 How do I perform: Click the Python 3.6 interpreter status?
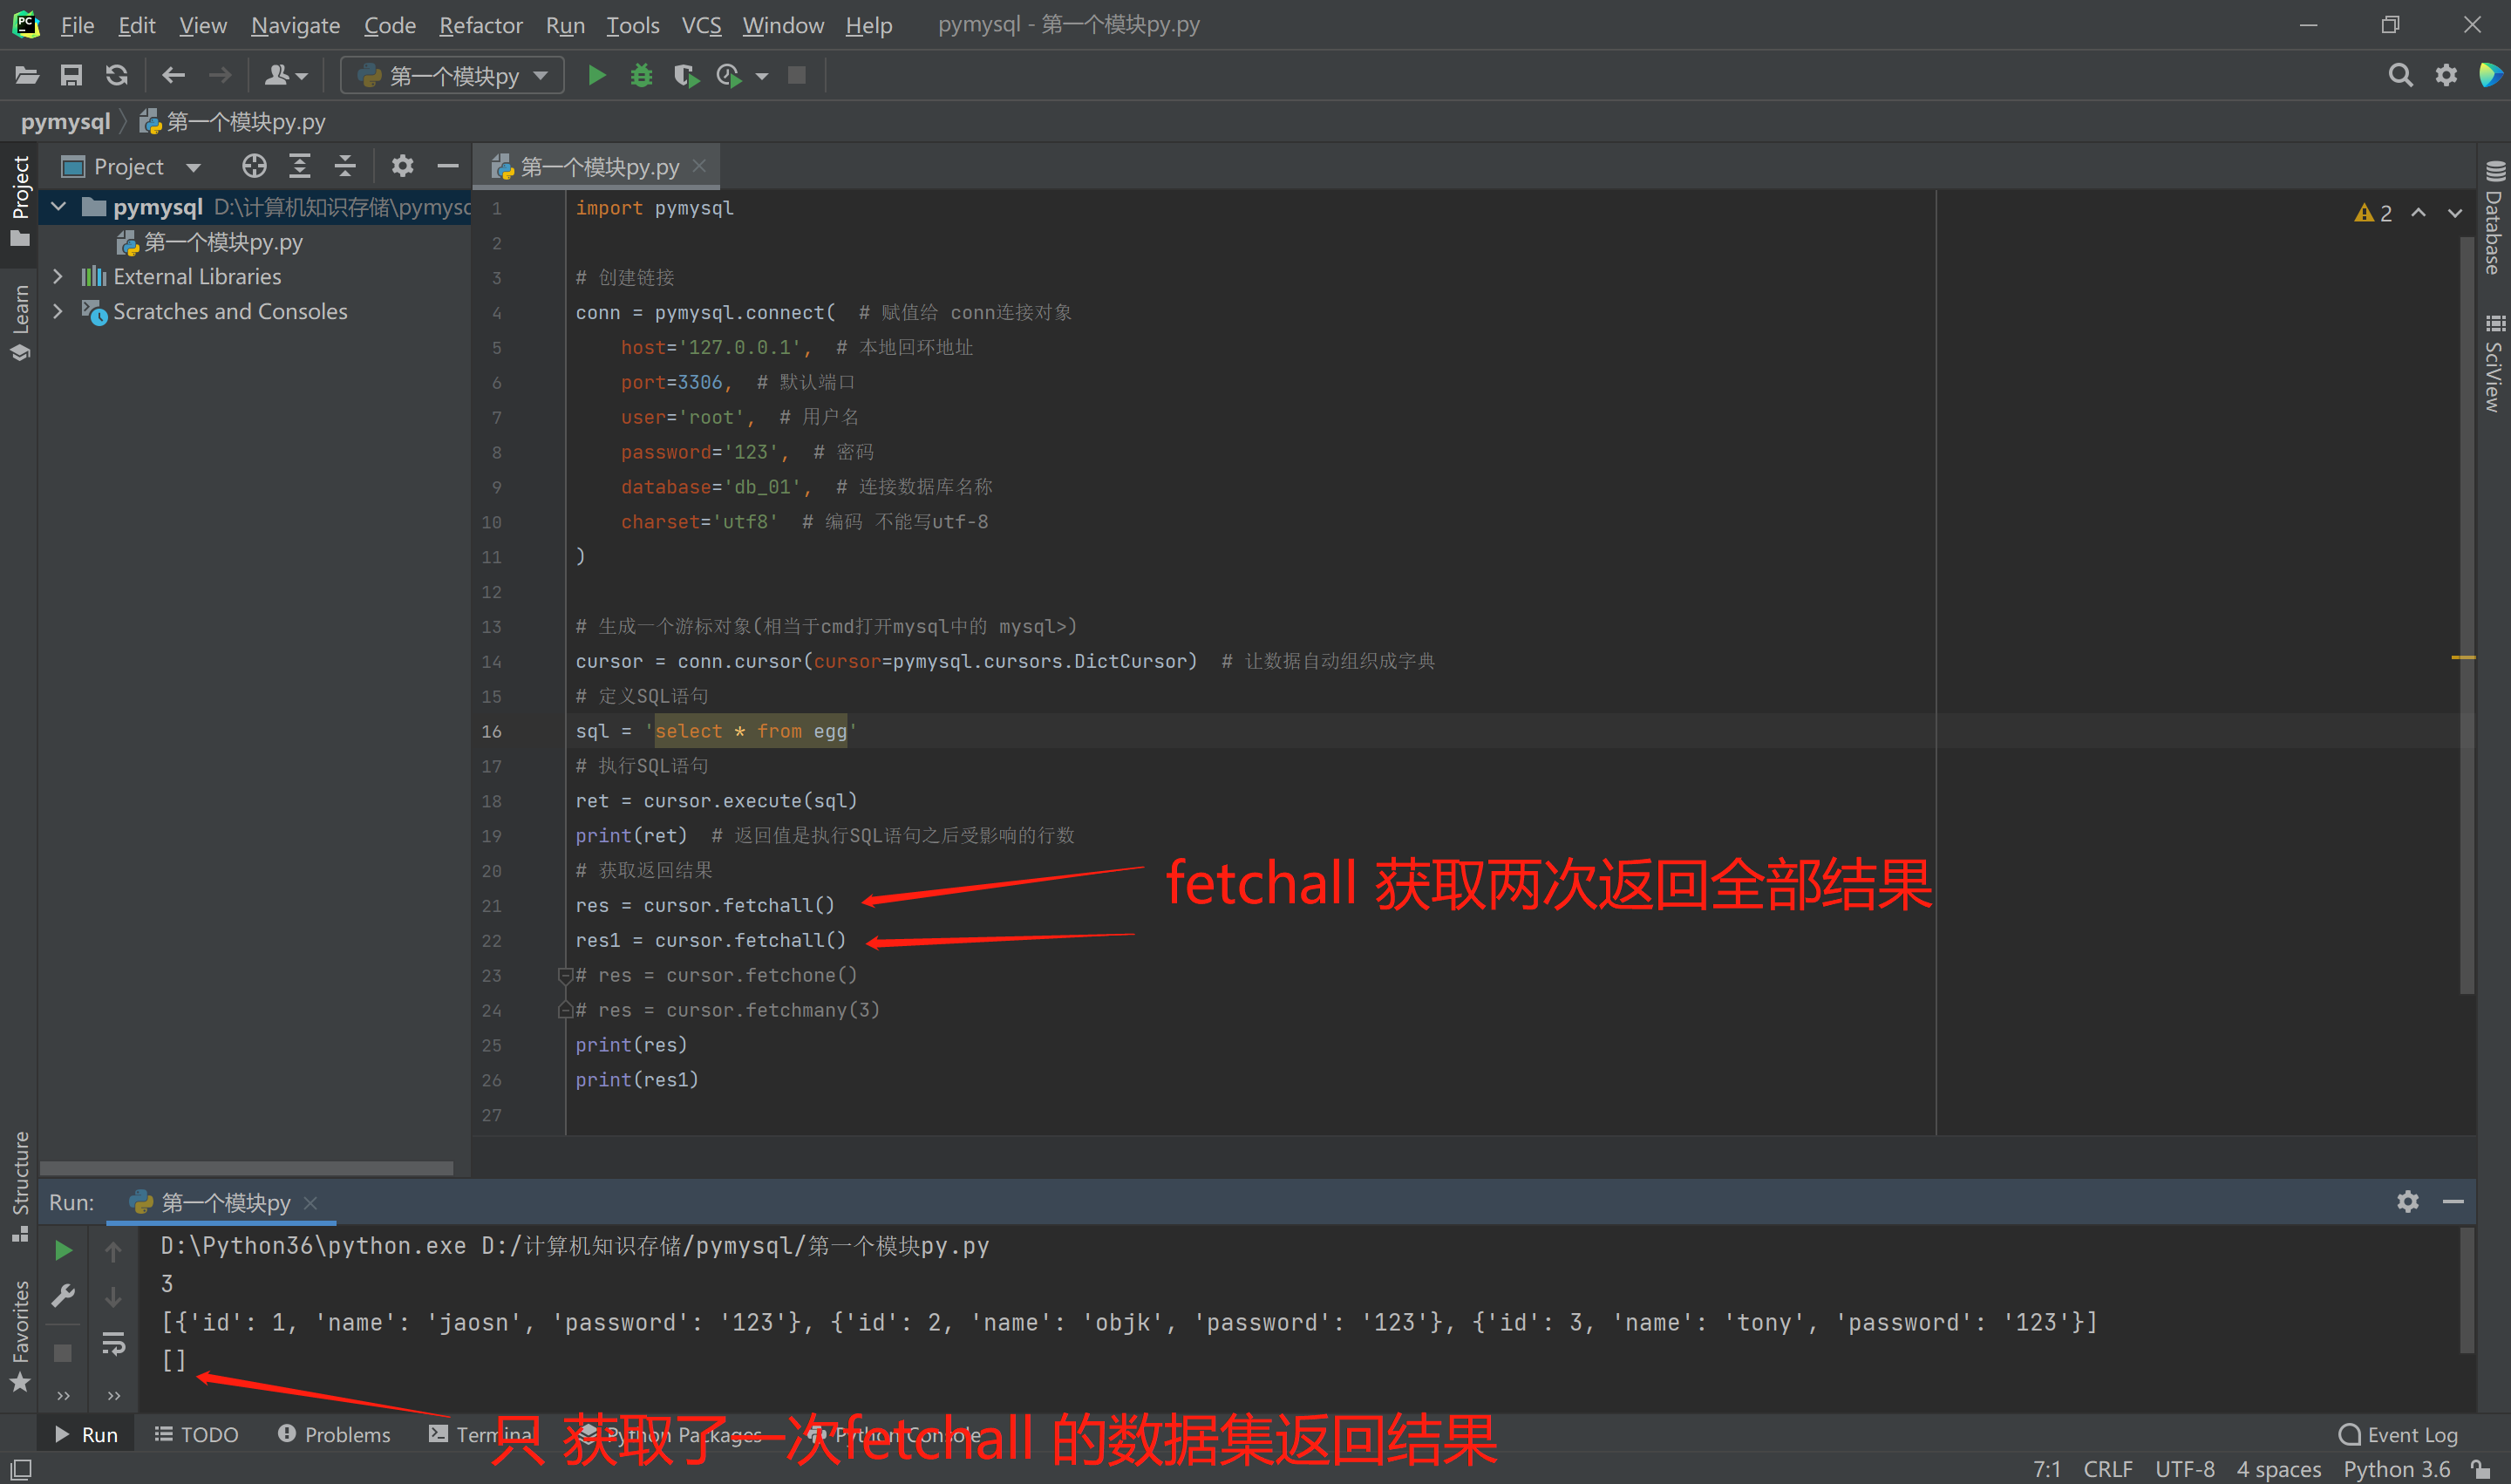point(2396,1468)
